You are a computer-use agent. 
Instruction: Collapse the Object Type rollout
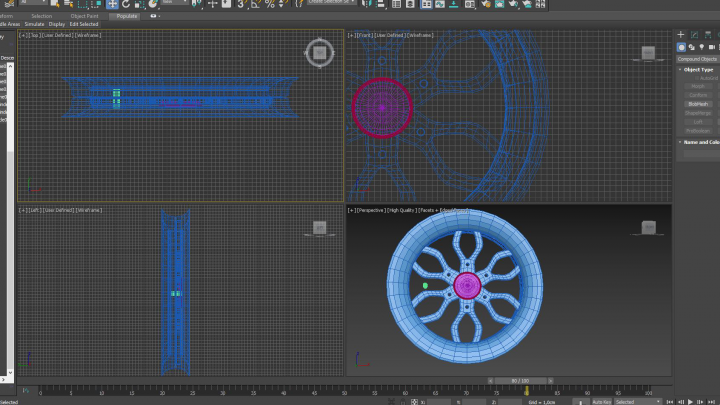pyautogui.click(x=698, y=70)
